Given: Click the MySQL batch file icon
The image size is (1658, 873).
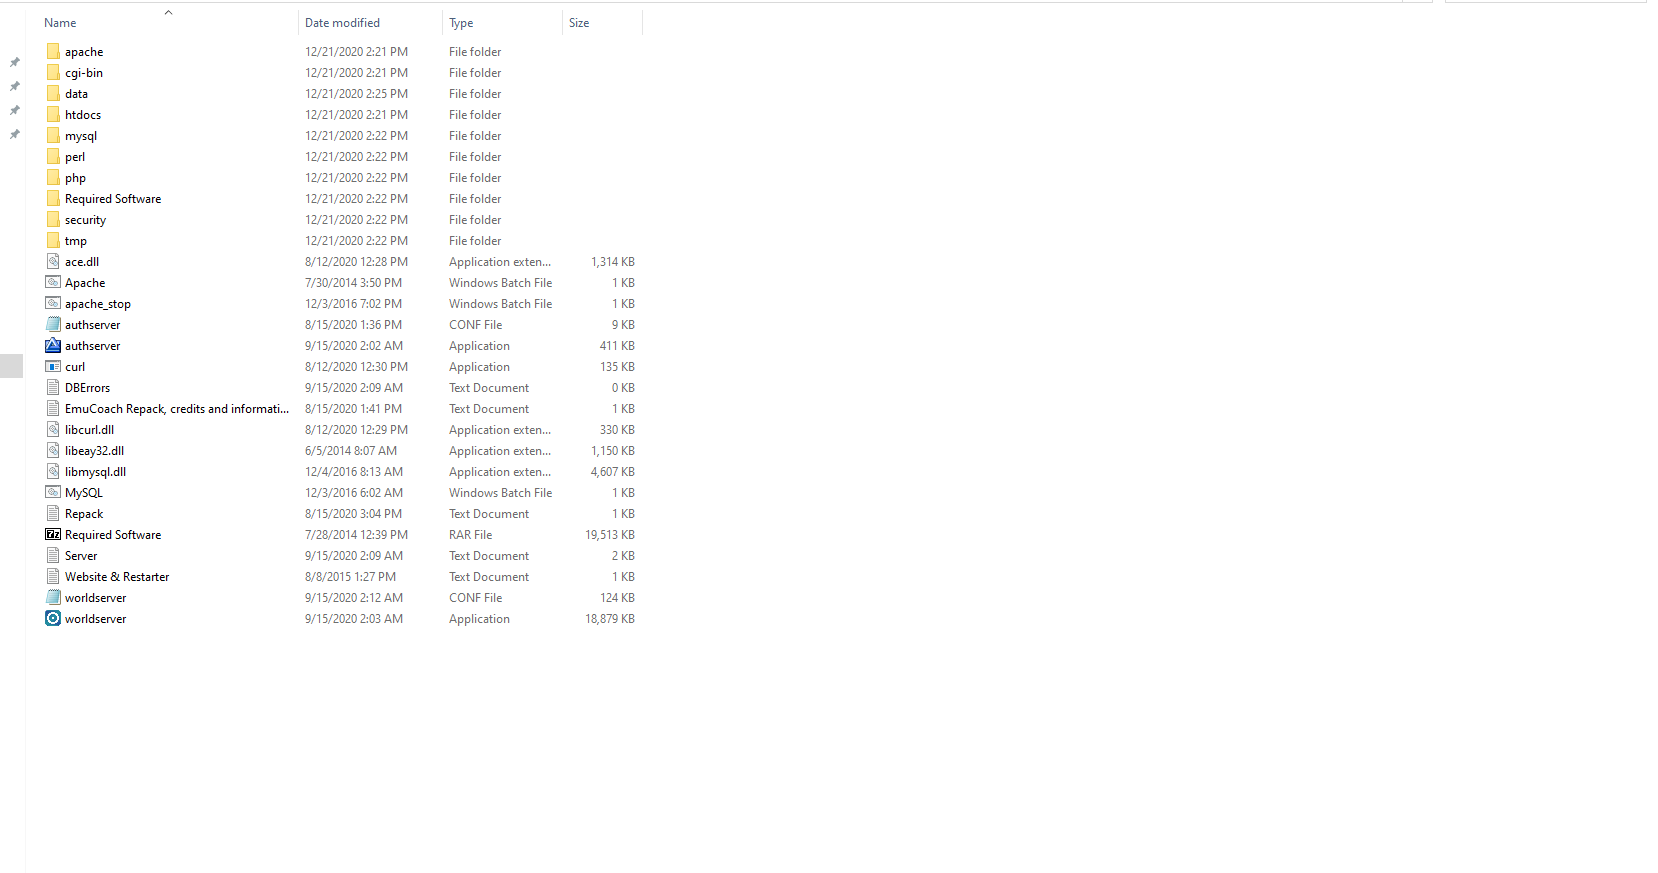Looking at the screenshot, I should [x=53, y=492].
